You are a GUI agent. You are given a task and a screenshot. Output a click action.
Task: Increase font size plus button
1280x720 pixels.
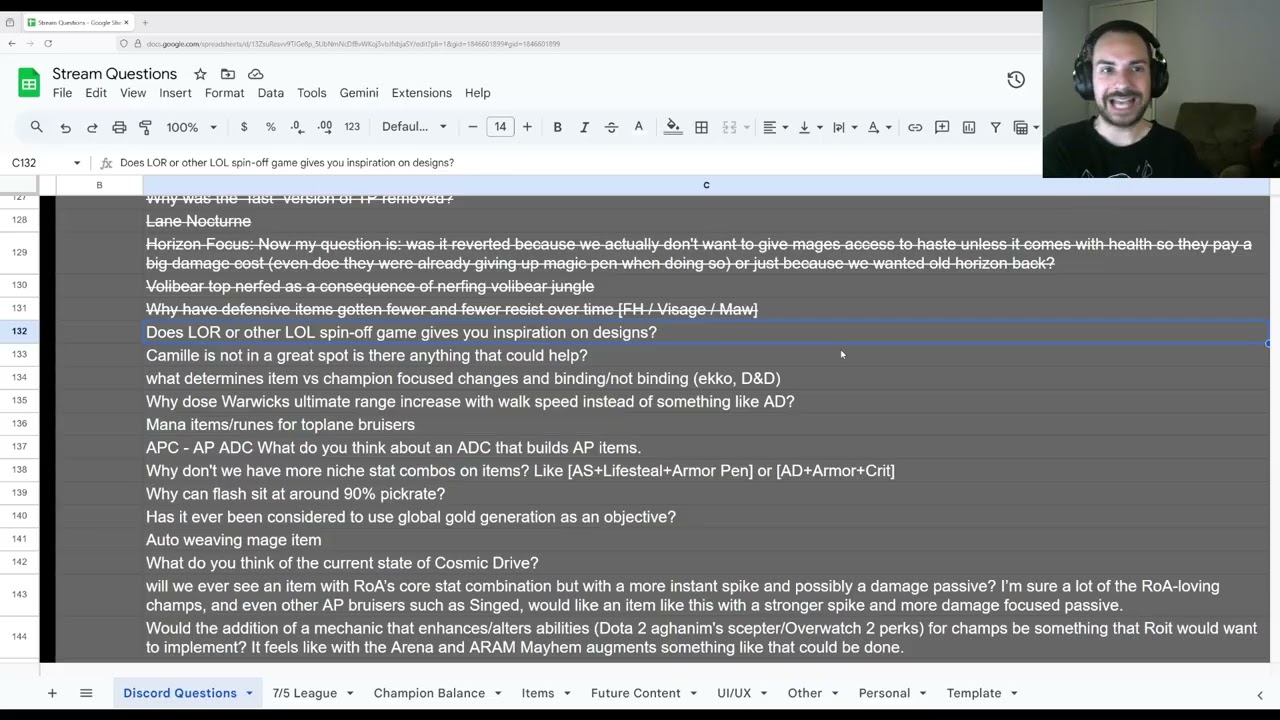(527, 127)
